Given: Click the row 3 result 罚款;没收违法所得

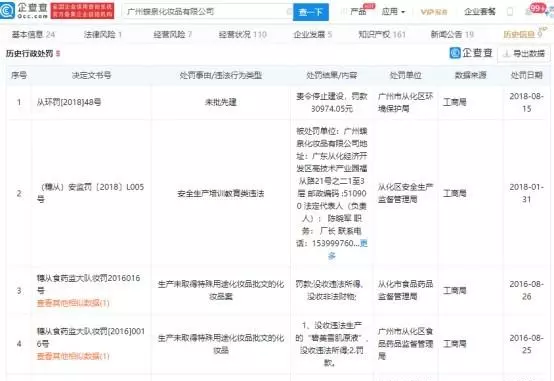Looking at the screenshot, I should (x=332, y=290).
